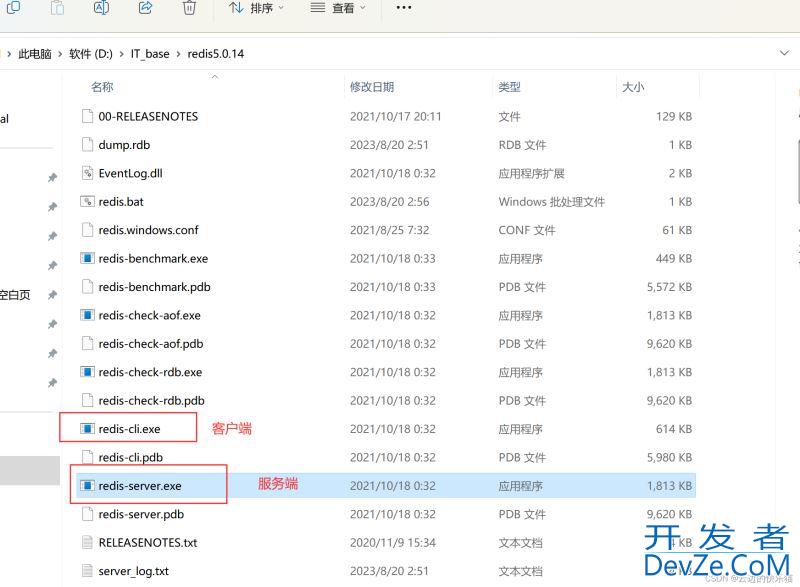Select the RELEASENOTES.txt text file

[x=147, y=543]
